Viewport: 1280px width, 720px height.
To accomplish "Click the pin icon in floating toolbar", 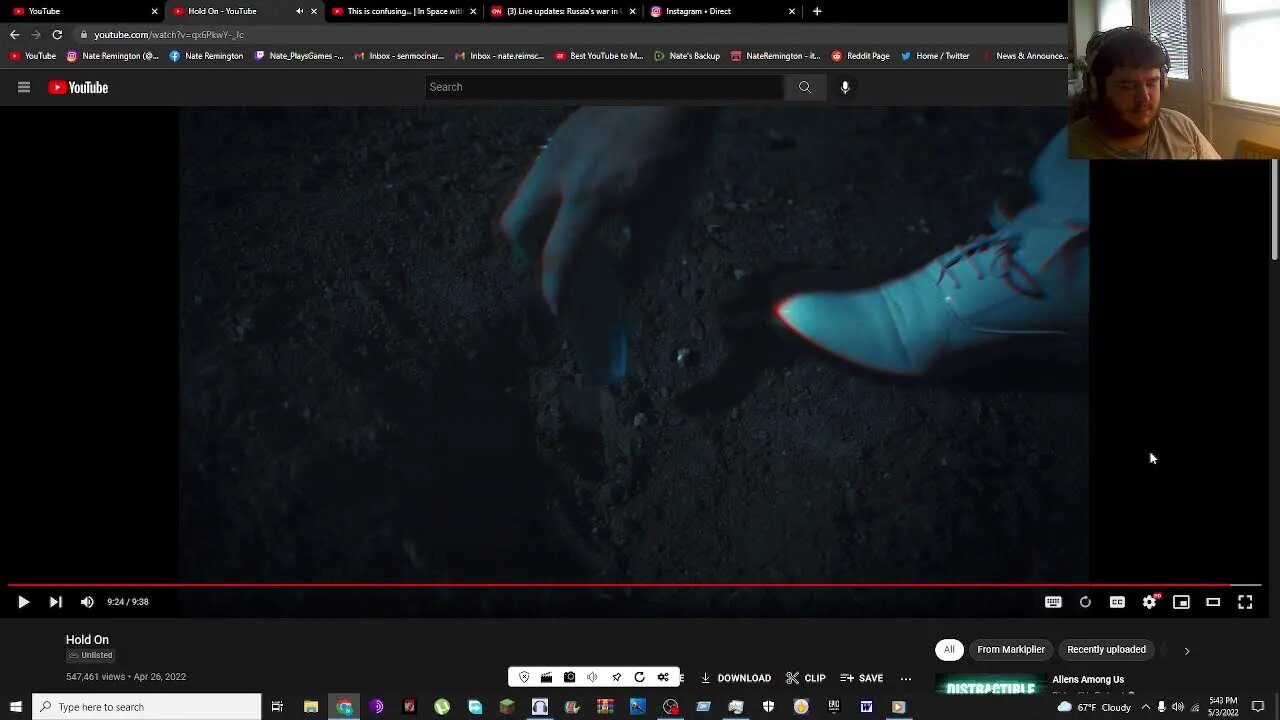I will point(616,677).
